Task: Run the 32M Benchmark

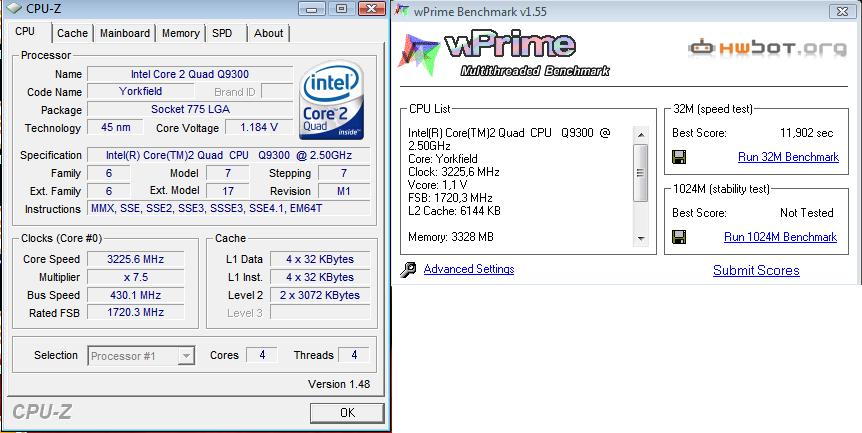Action: tap(788, 157)
